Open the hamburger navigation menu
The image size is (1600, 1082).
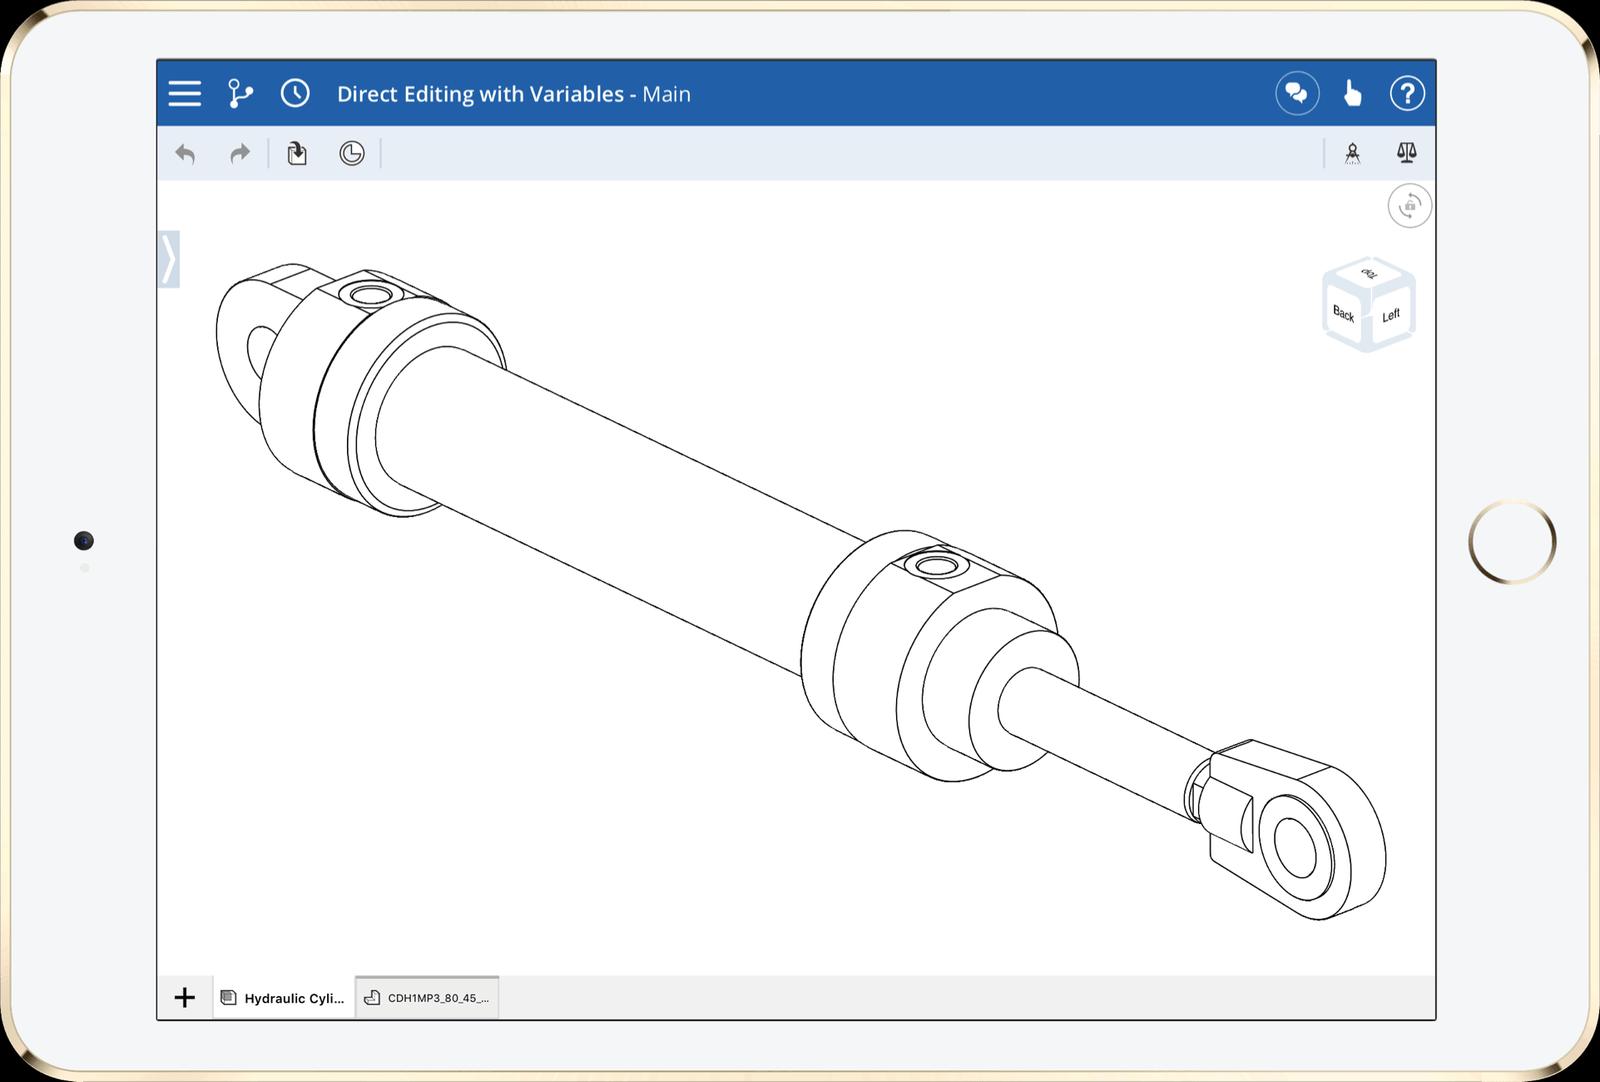click(x=185, y=94)
